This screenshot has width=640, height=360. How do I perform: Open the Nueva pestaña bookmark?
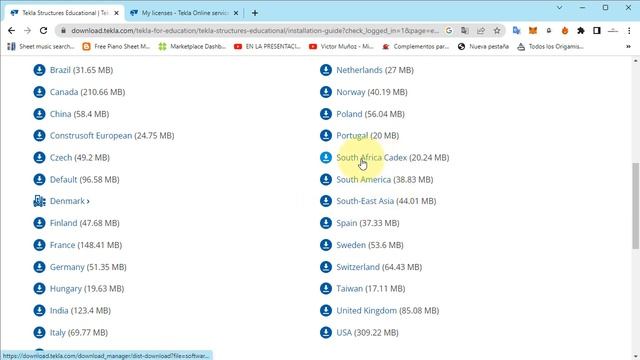[x=484, y=47]
